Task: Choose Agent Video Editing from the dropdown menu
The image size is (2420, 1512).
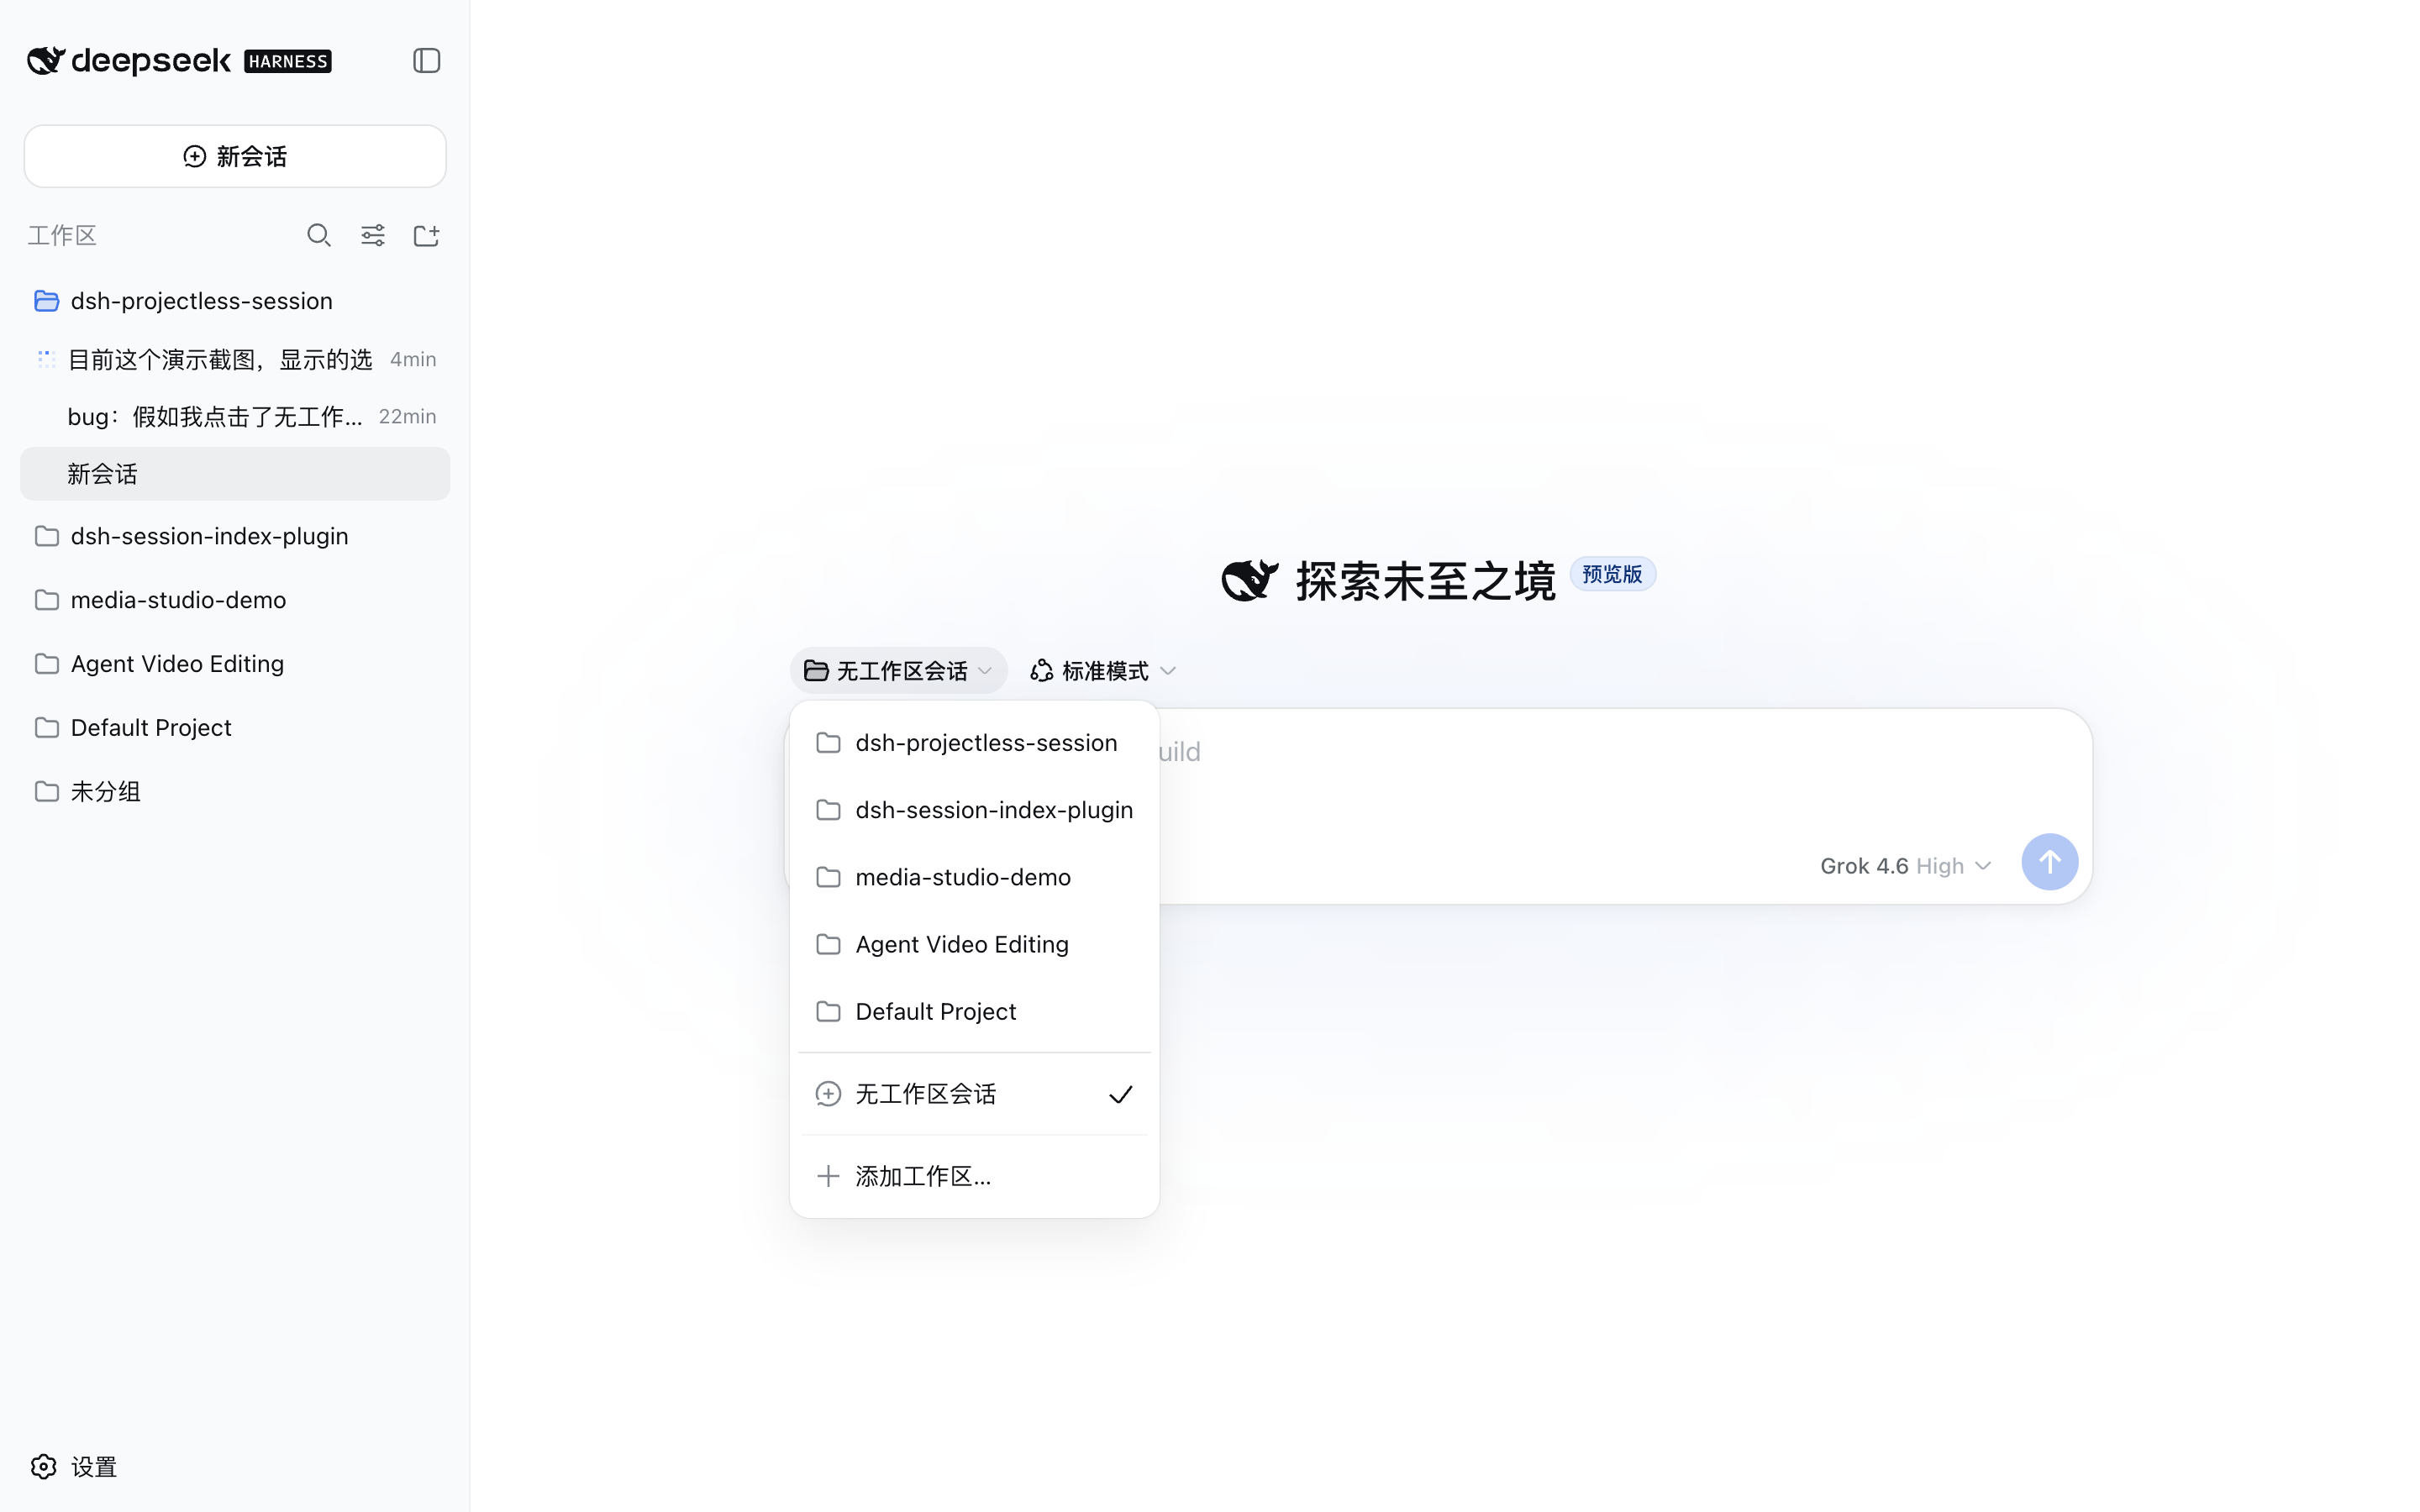Action: click(x=974, y=944)
